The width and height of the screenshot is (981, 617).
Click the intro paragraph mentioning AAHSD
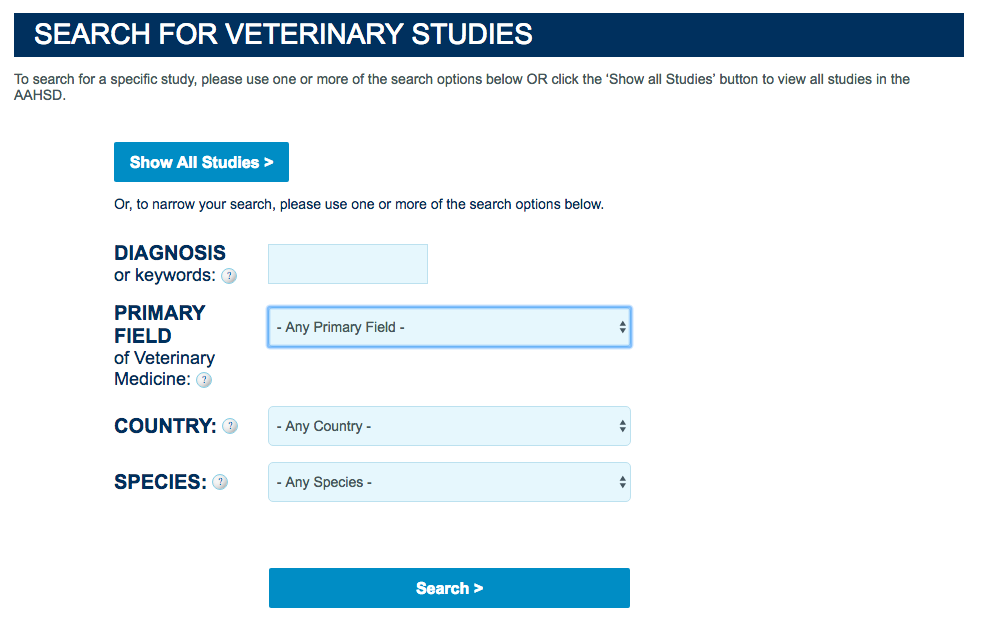[x=462, y=87]
